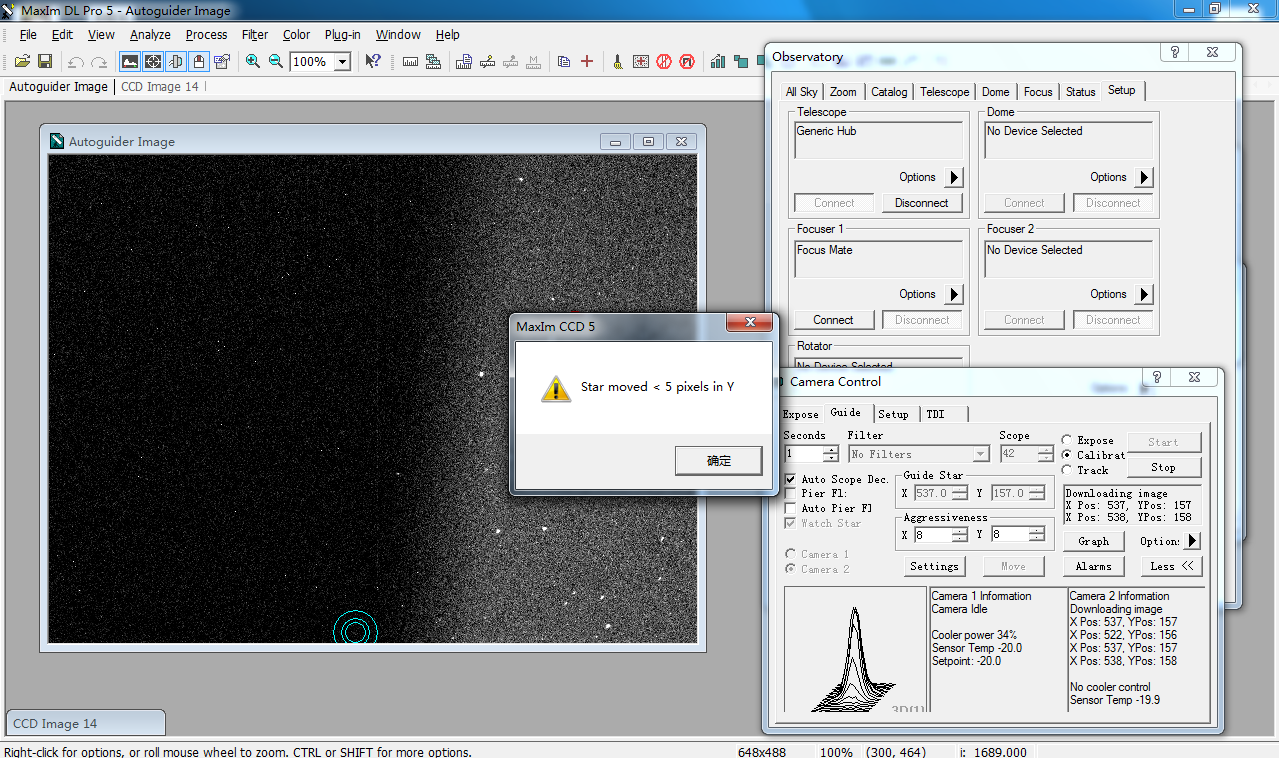Click the red plus toolbar icon
Viewport: 1279px width, 758px height.
pyautogui.click(x=587, y=62)
